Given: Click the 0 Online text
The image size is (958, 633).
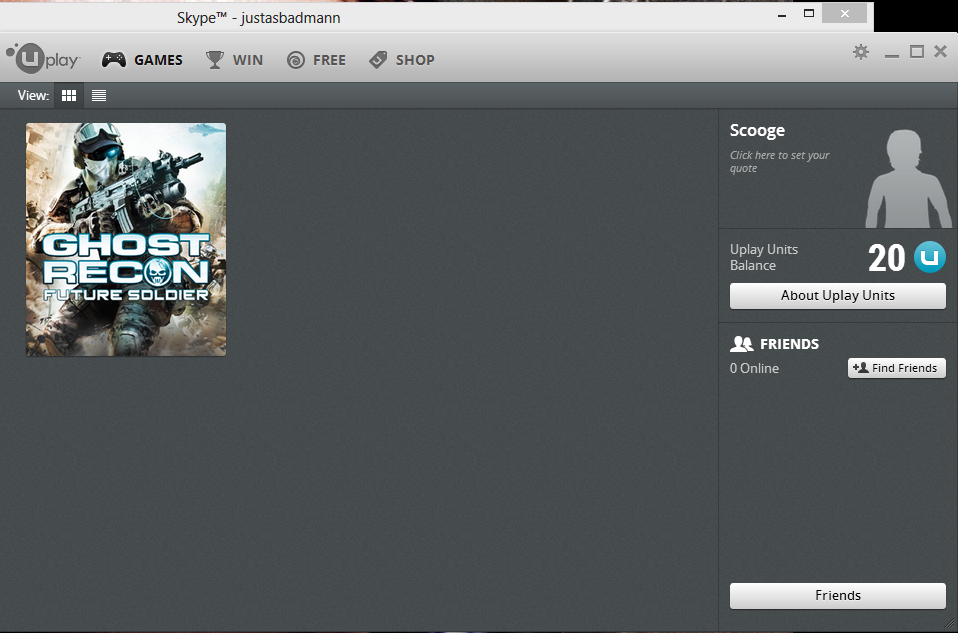Looking at the screenshot, I should [x=754, y=368].
